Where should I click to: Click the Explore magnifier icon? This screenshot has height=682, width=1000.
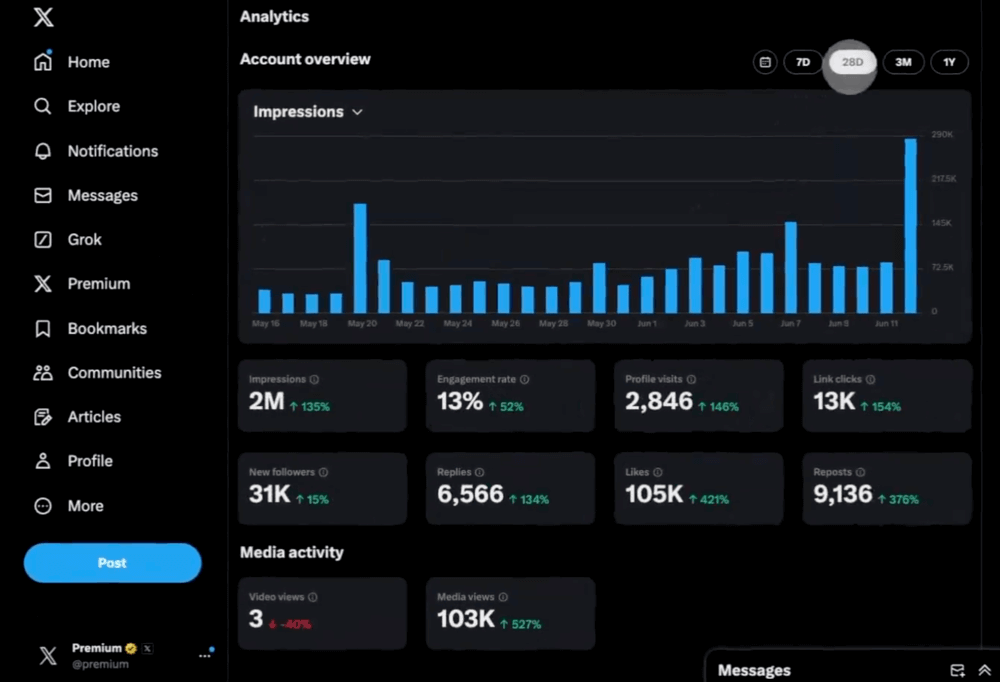click(x=43, y=106)
